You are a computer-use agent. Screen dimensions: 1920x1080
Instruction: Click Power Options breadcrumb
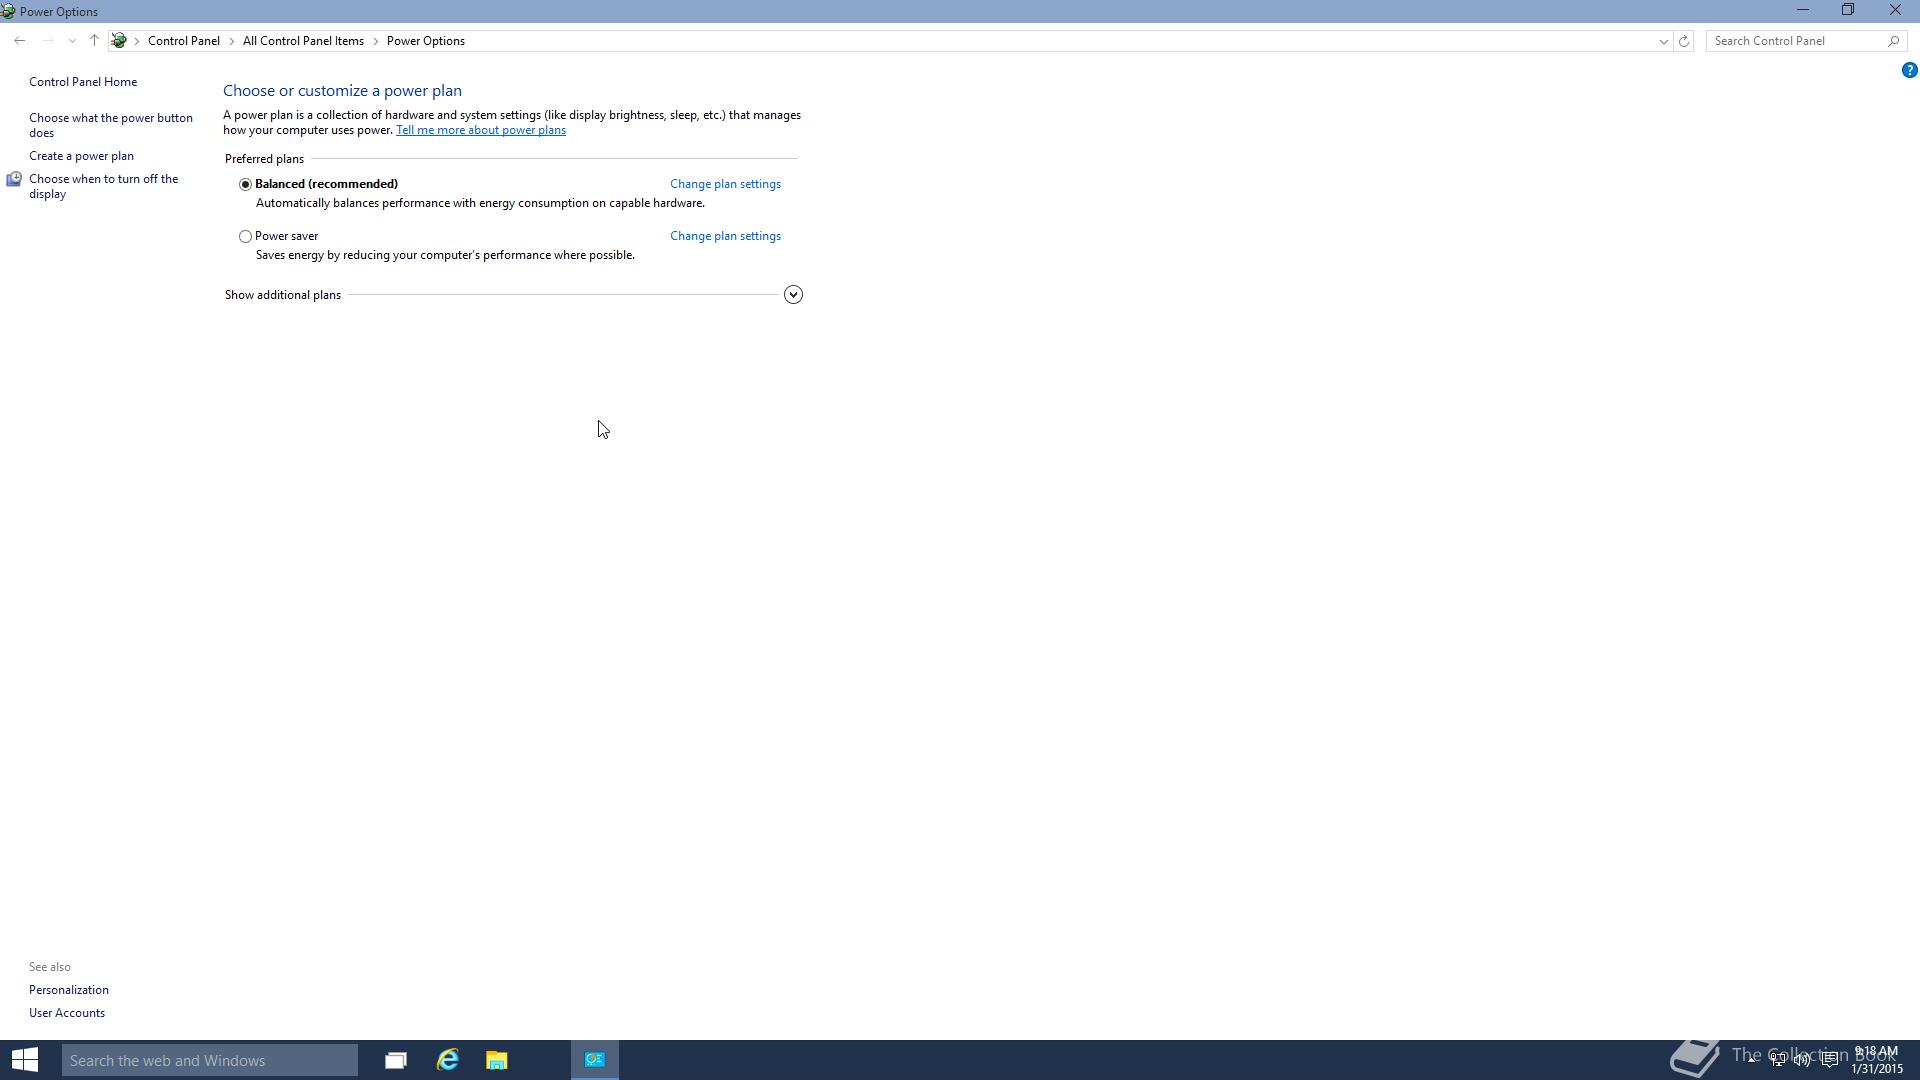(426, 41)
